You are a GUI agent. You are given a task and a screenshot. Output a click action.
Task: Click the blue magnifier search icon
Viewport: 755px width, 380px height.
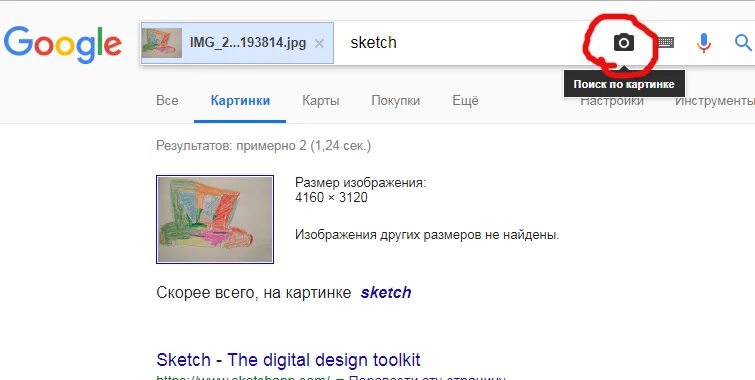coord(743,42)
